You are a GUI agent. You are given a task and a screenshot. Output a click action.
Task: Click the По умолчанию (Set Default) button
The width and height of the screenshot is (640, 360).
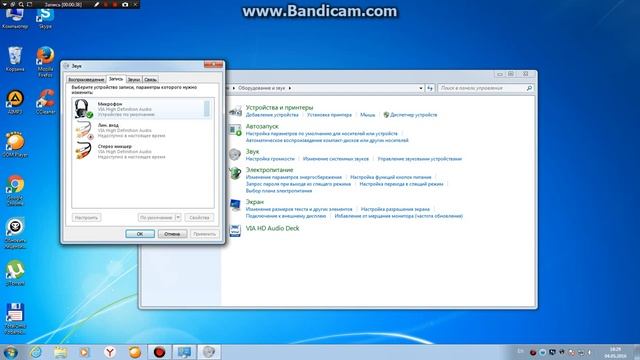click(x=156, y=218)
